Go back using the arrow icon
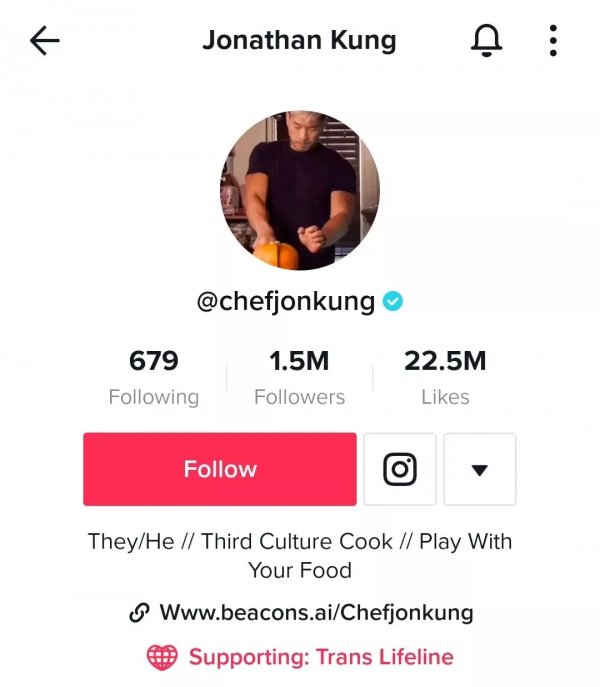This screenshot has width=600, height=687. click(x=45, y=41)
